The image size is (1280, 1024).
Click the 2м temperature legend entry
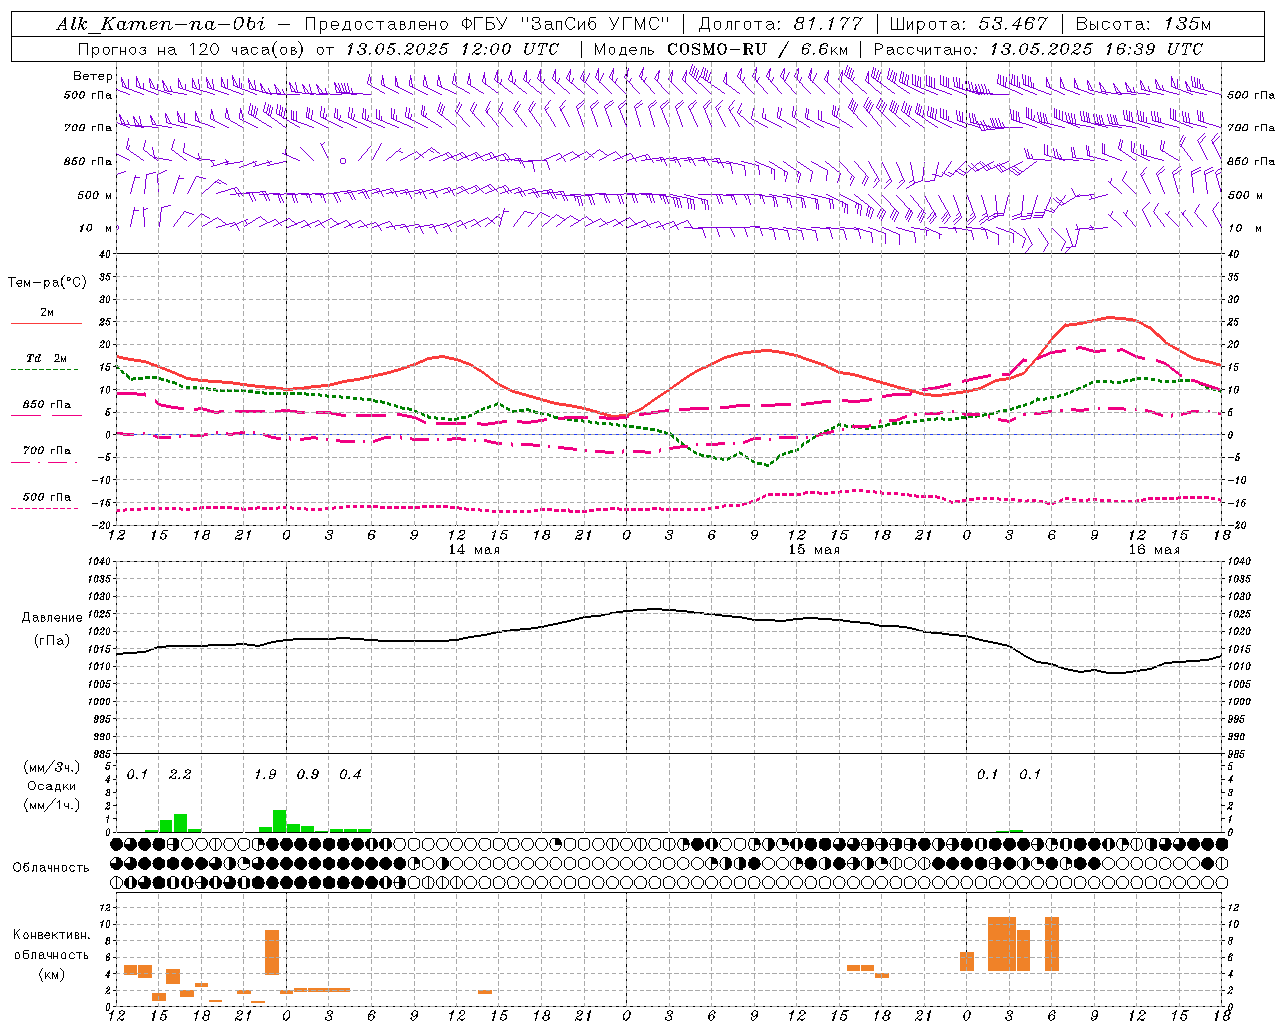[47, 313]
